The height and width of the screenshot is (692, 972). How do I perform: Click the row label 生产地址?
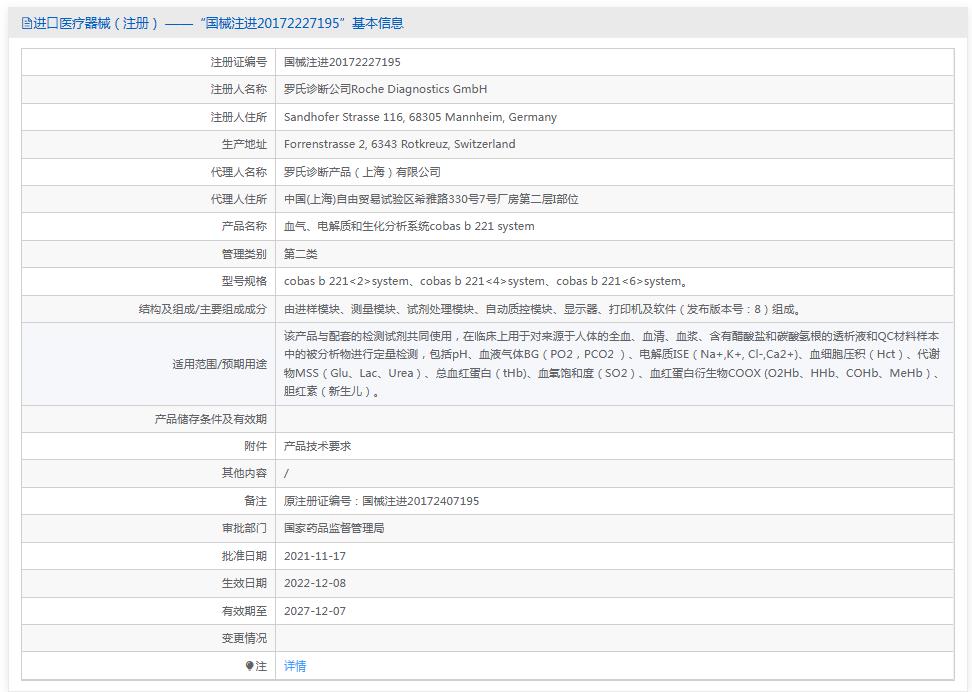(x=244, y=144)
